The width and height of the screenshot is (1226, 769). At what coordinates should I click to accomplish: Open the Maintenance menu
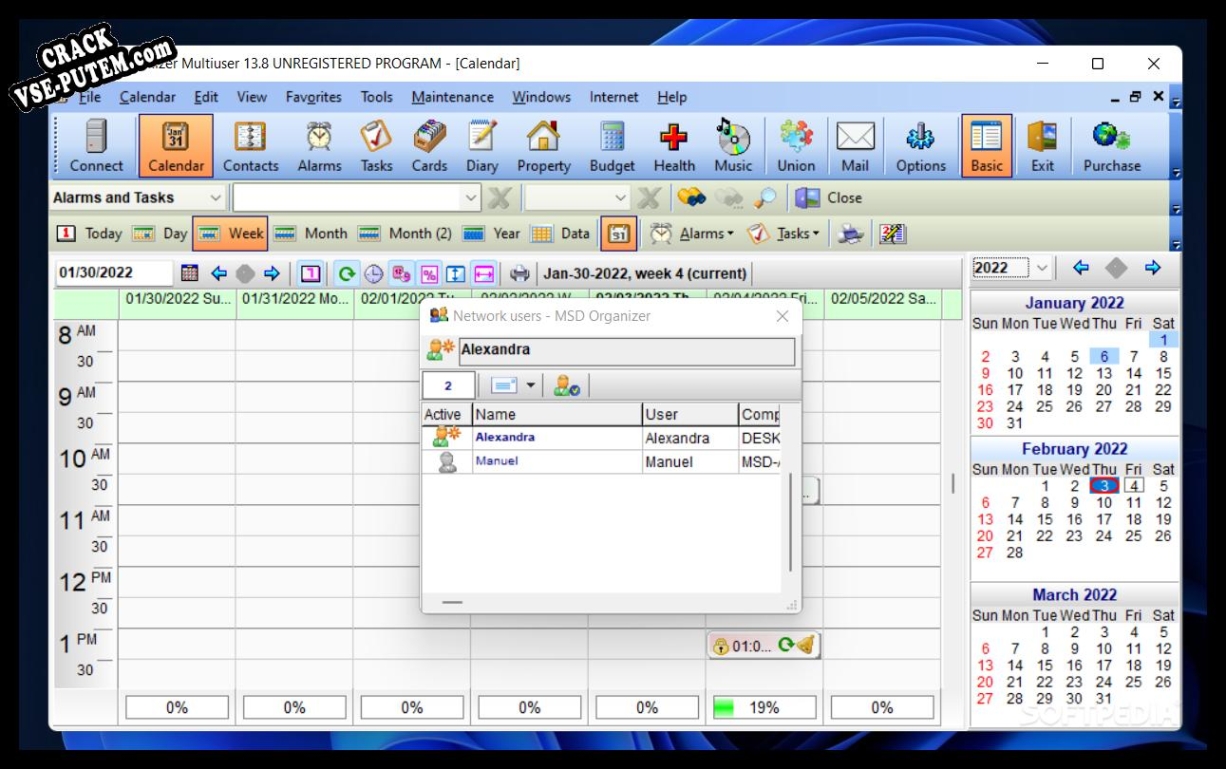[x=452, y=97]
